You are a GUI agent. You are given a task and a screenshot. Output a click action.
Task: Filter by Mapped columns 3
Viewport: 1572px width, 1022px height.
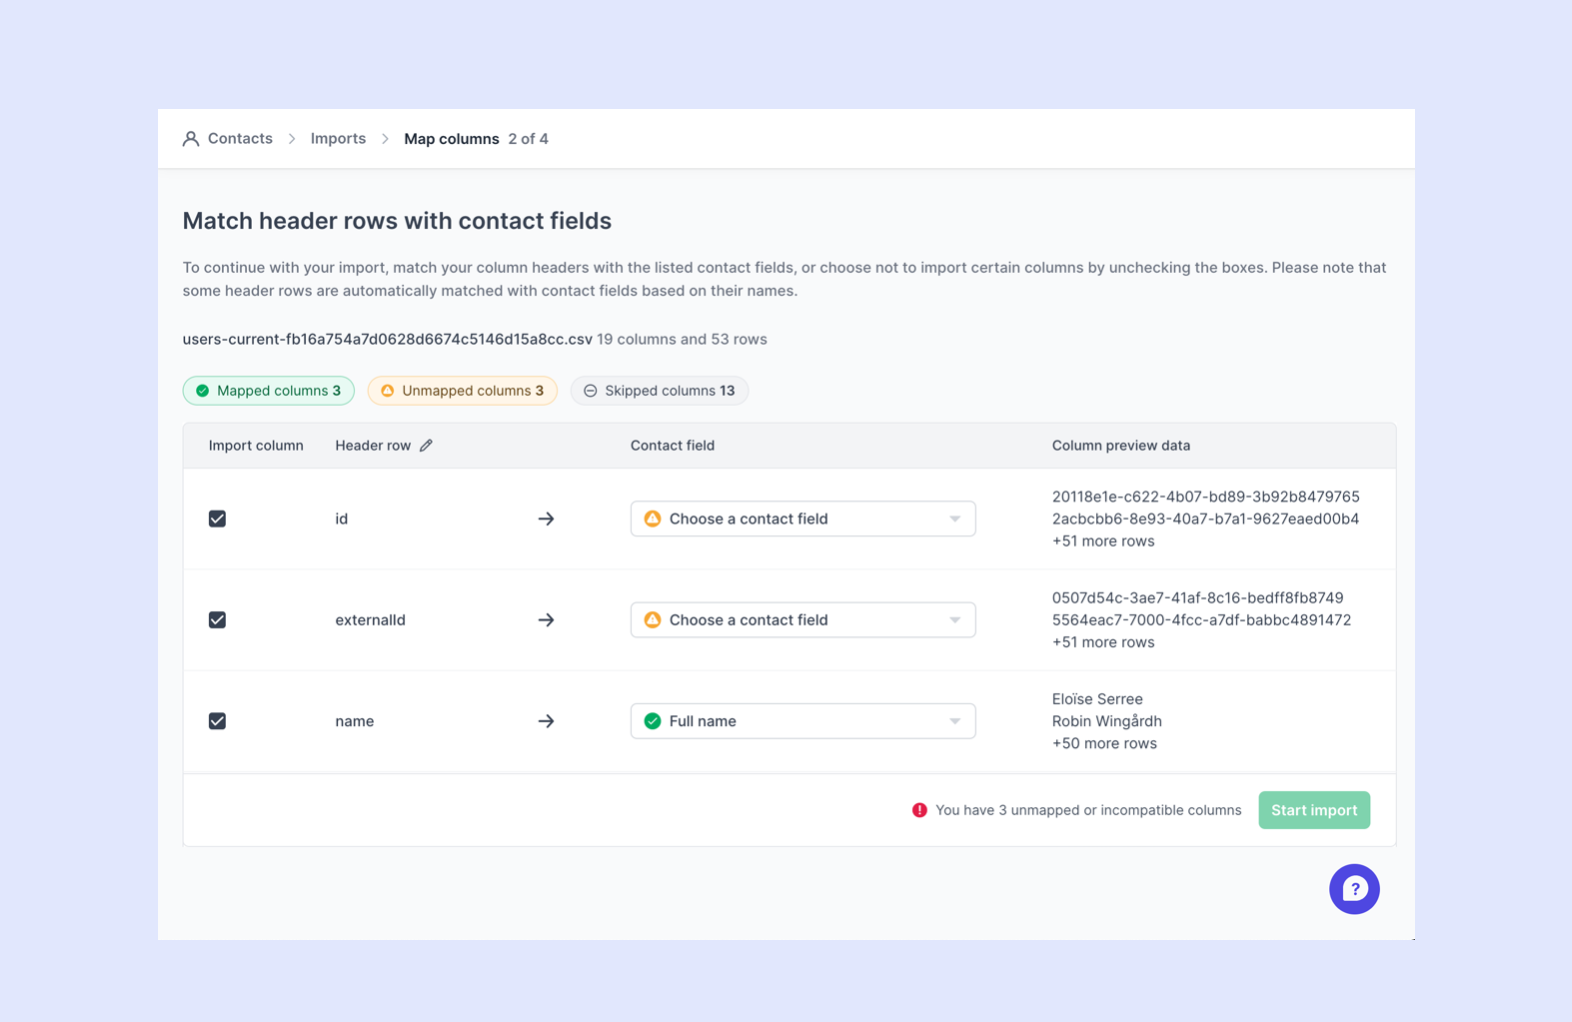(268, 390)
